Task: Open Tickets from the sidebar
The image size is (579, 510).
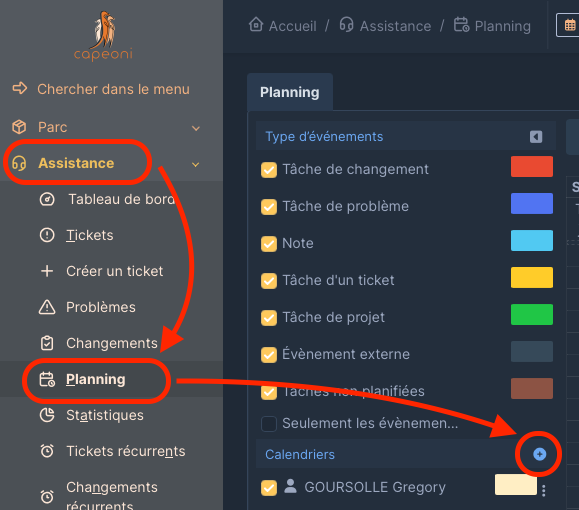Action: click(90, 235)
